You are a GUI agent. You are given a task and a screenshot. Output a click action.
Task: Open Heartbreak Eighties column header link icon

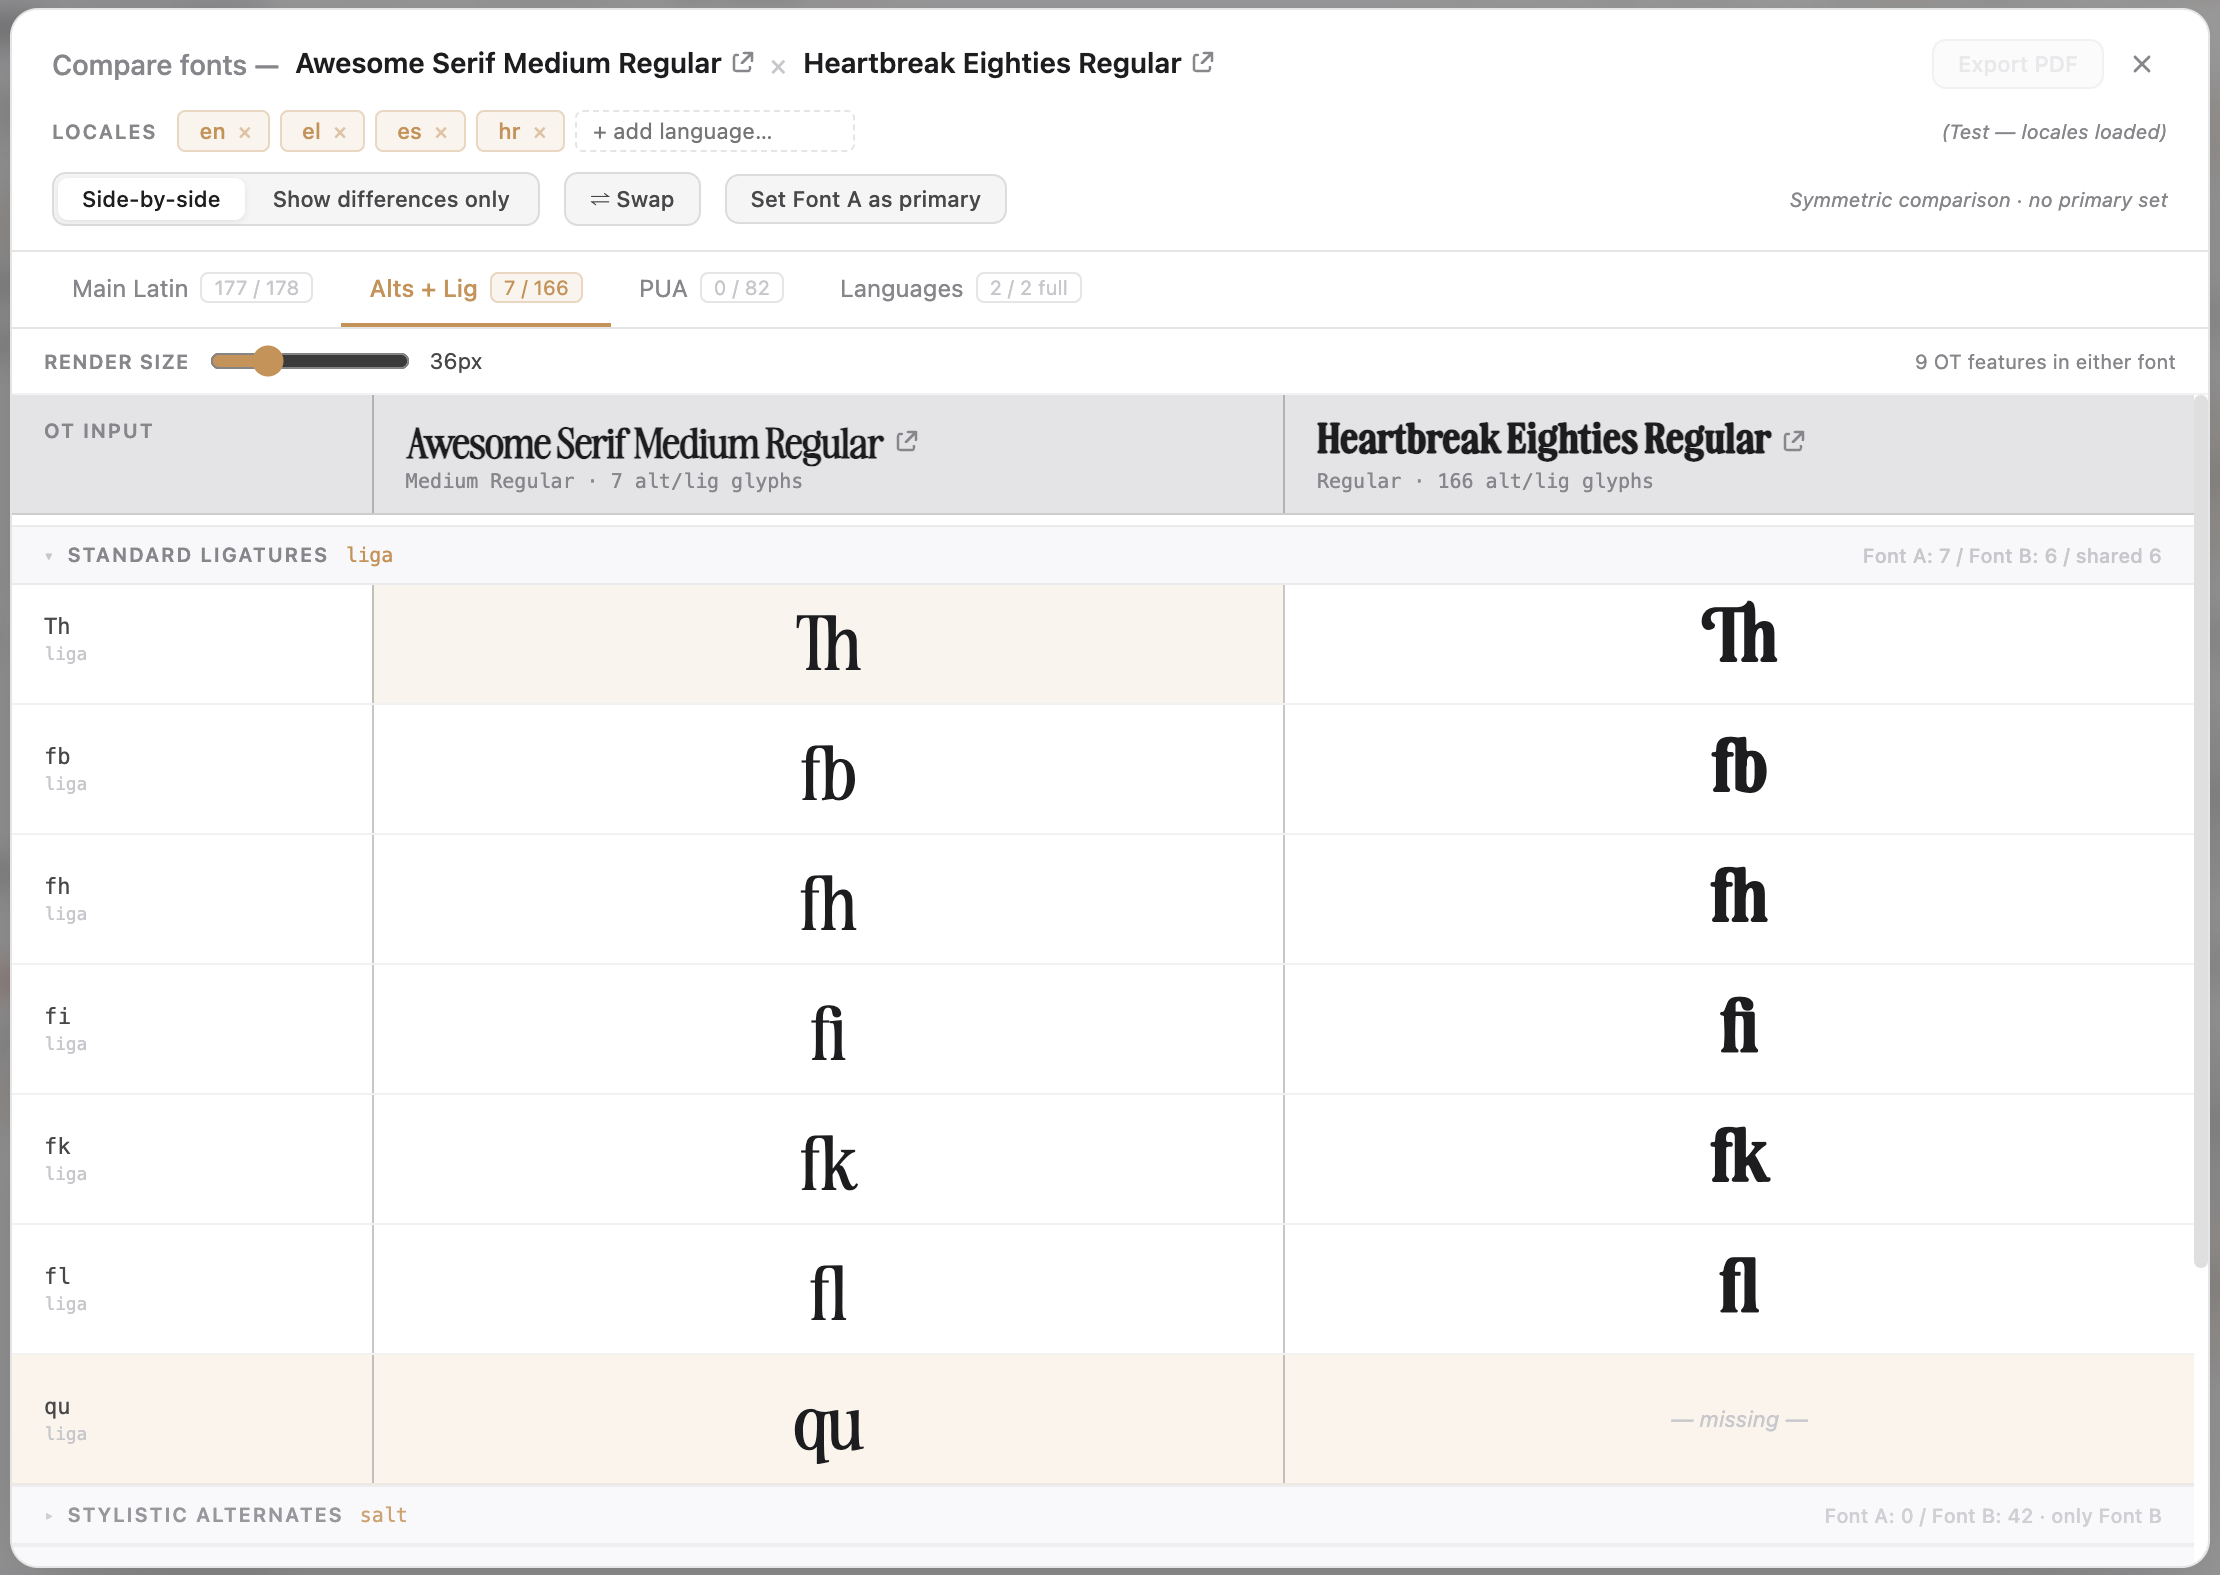coord(1794,441)
